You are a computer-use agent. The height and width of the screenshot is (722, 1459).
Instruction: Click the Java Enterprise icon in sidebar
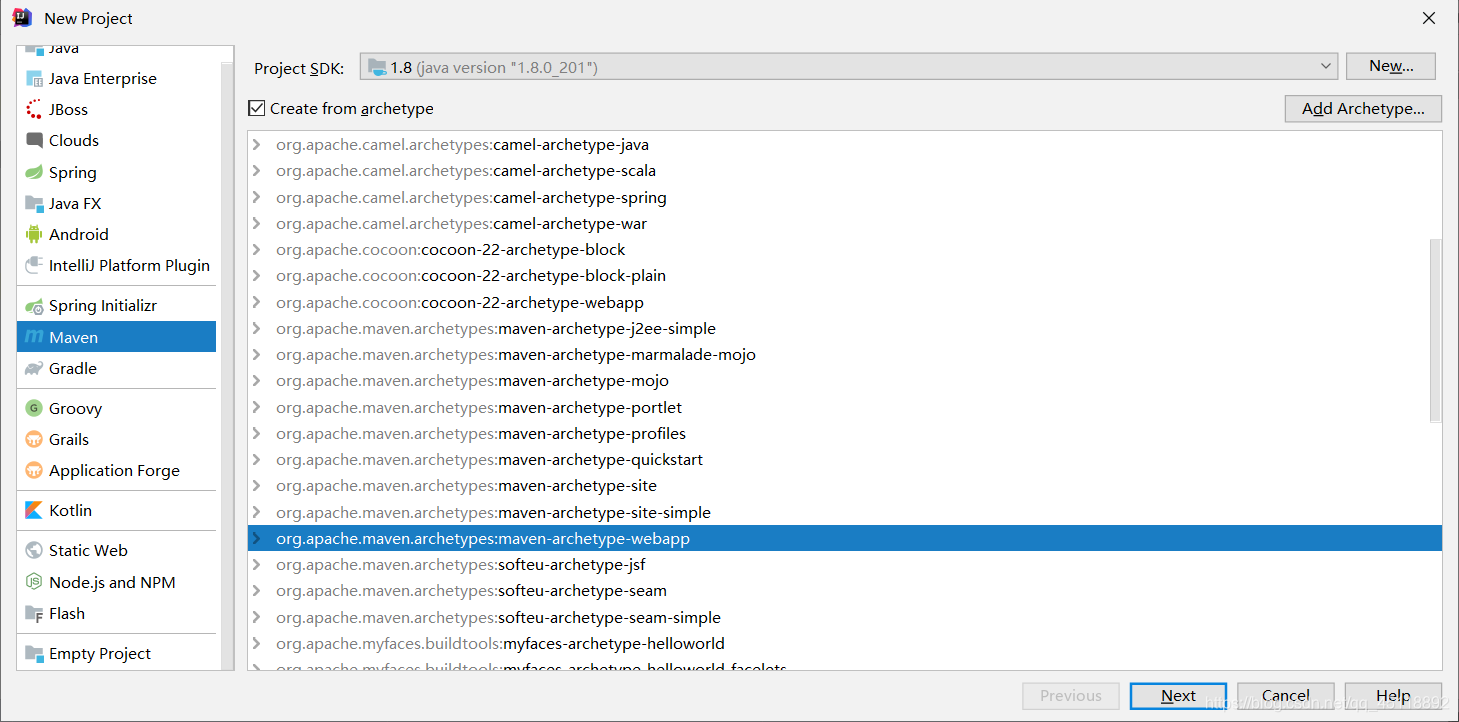coord(34,79)
